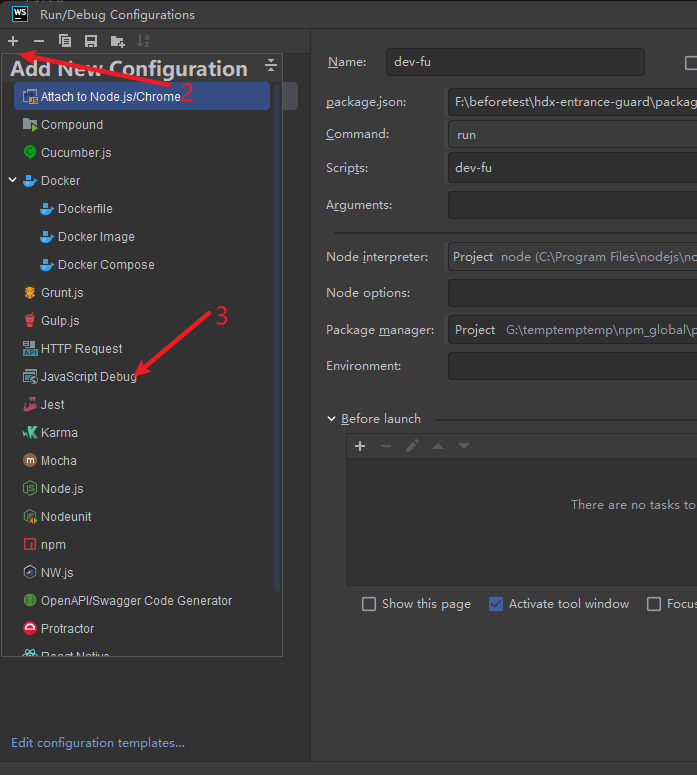
Task: Choose the Compound configuration type
Action: 142,125
